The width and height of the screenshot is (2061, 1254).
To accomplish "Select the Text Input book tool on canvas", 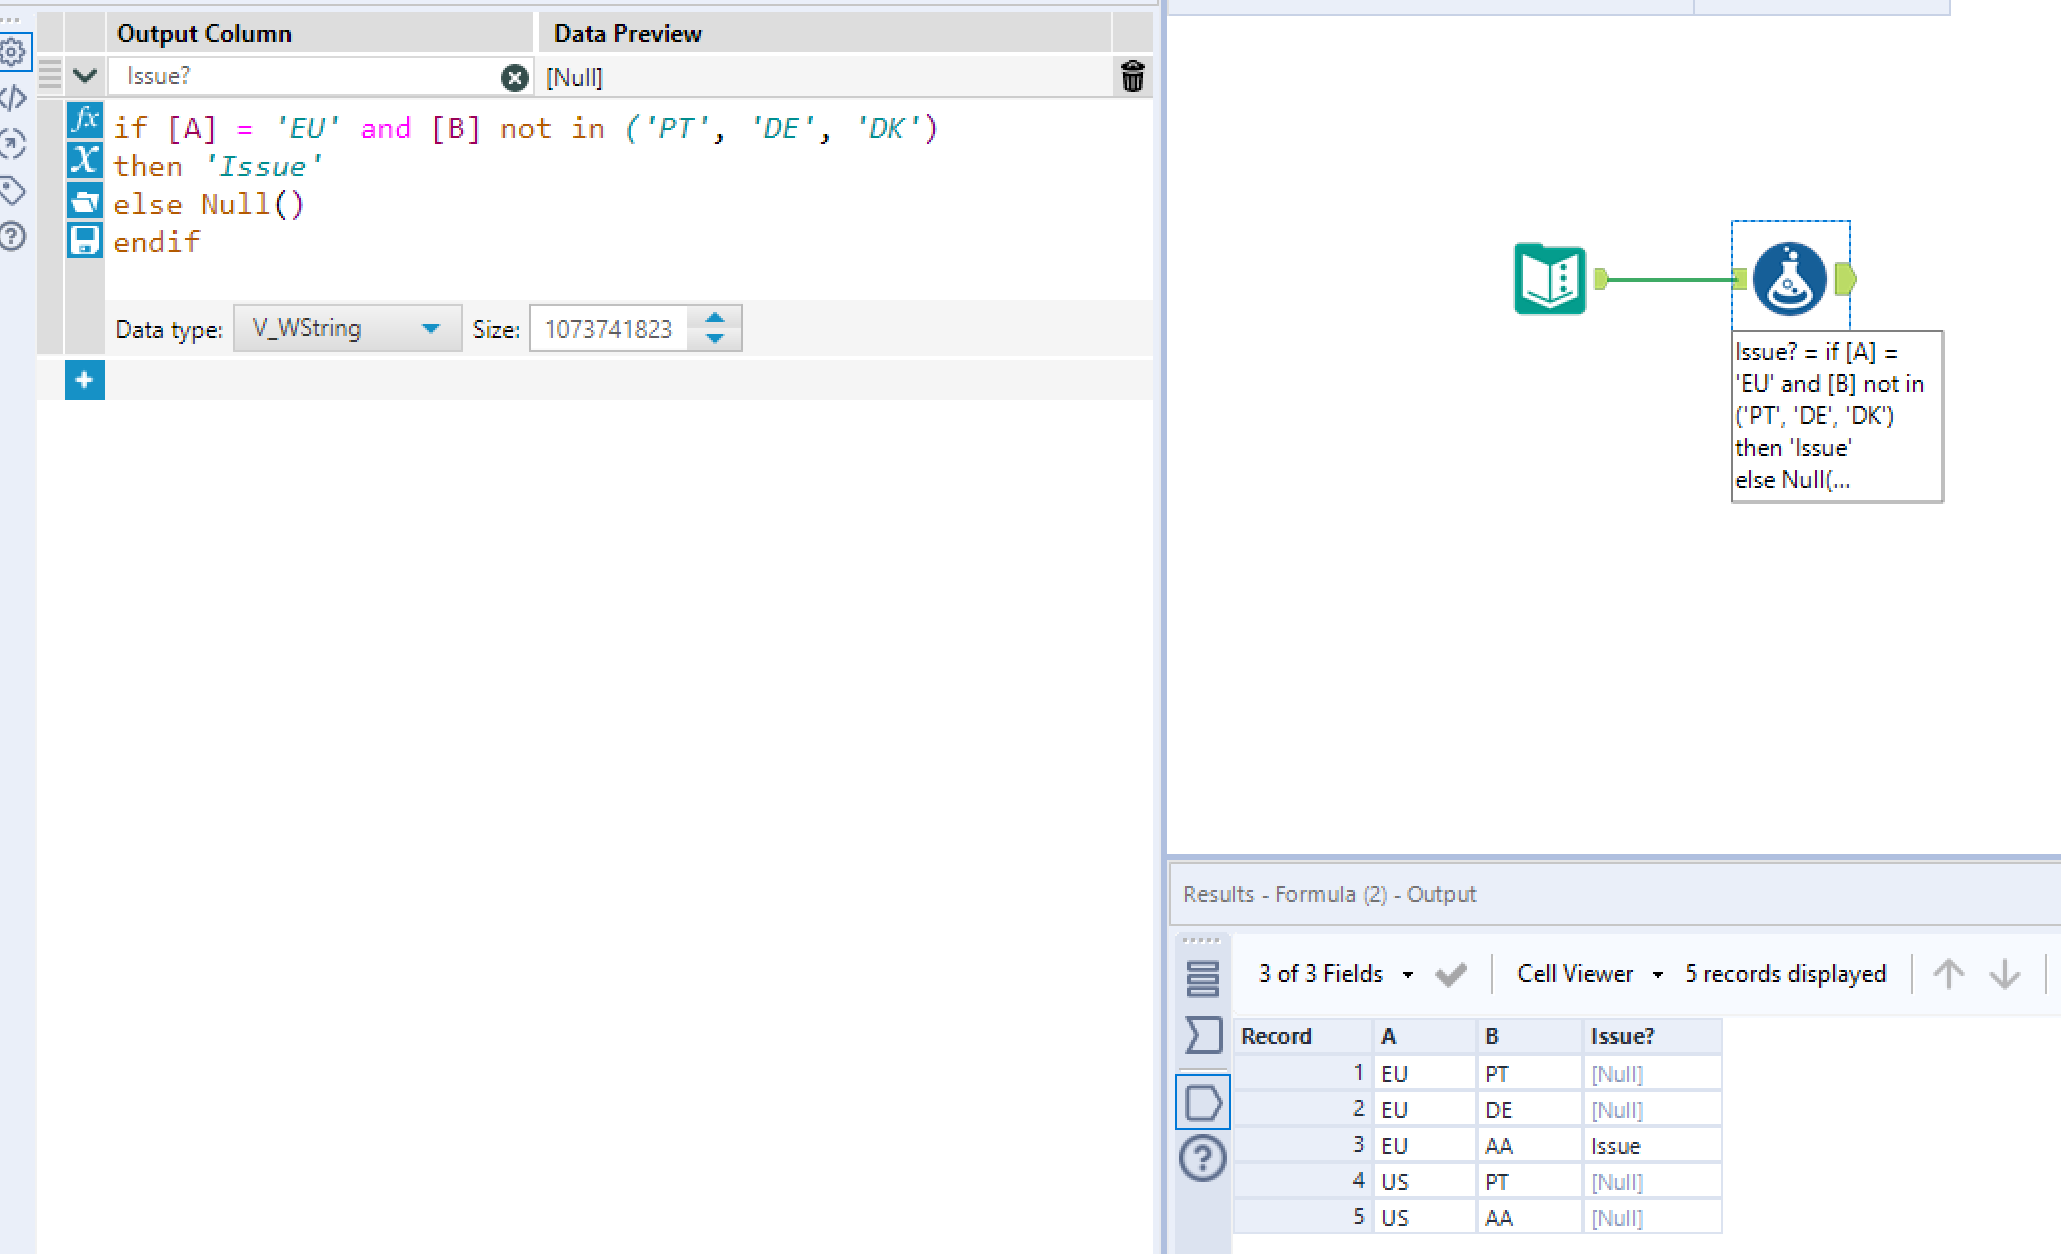I will coord(1549,279).
